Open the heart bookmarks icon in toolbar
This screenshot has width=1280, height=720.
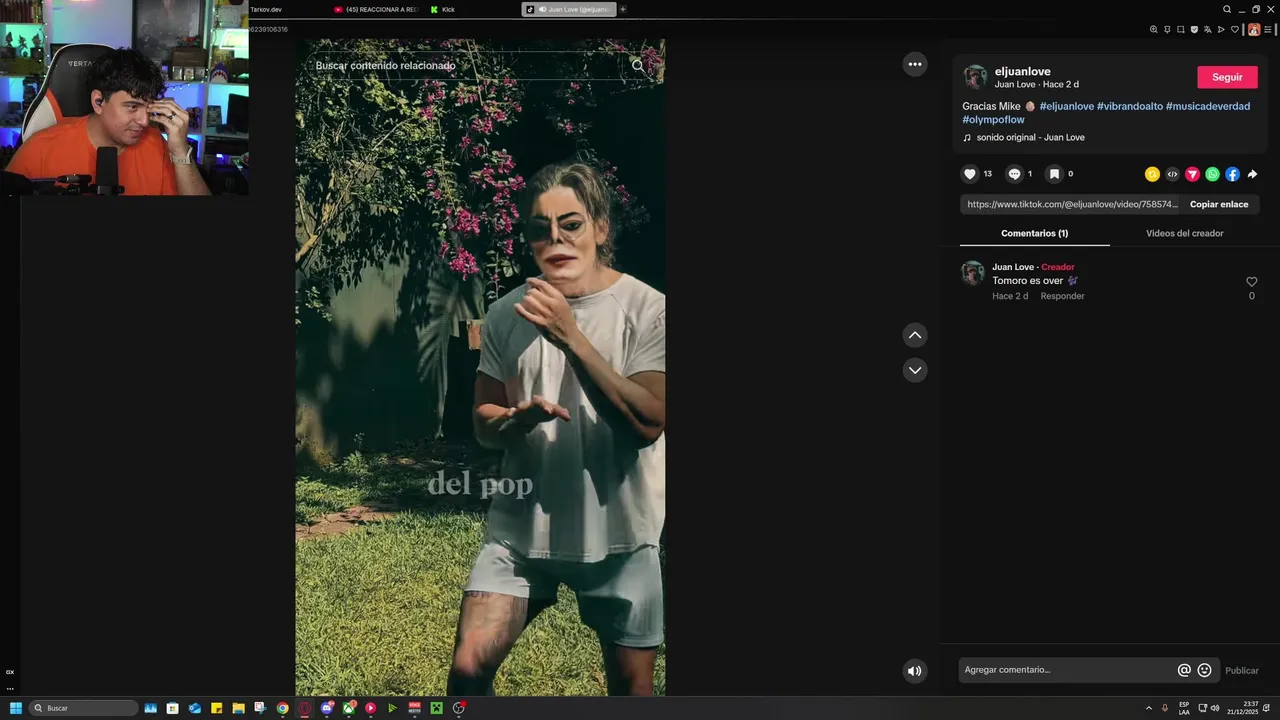tap(1235, 29)
